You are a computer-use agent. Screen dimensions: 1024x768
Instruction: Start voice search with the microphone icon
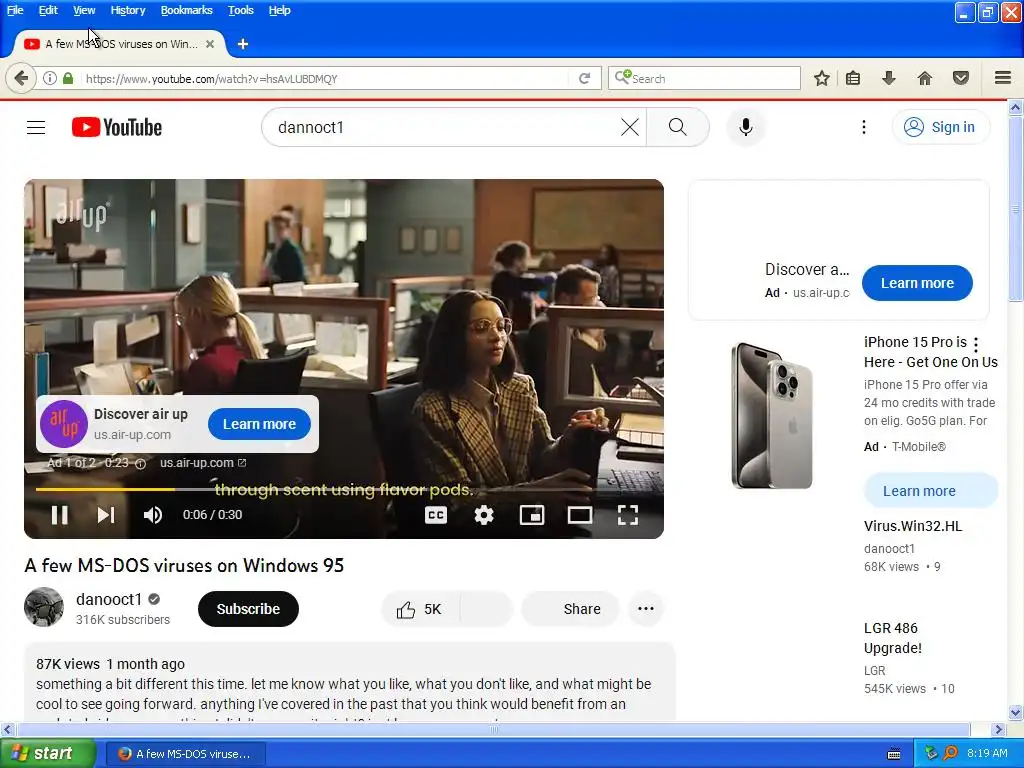point(746,127)
